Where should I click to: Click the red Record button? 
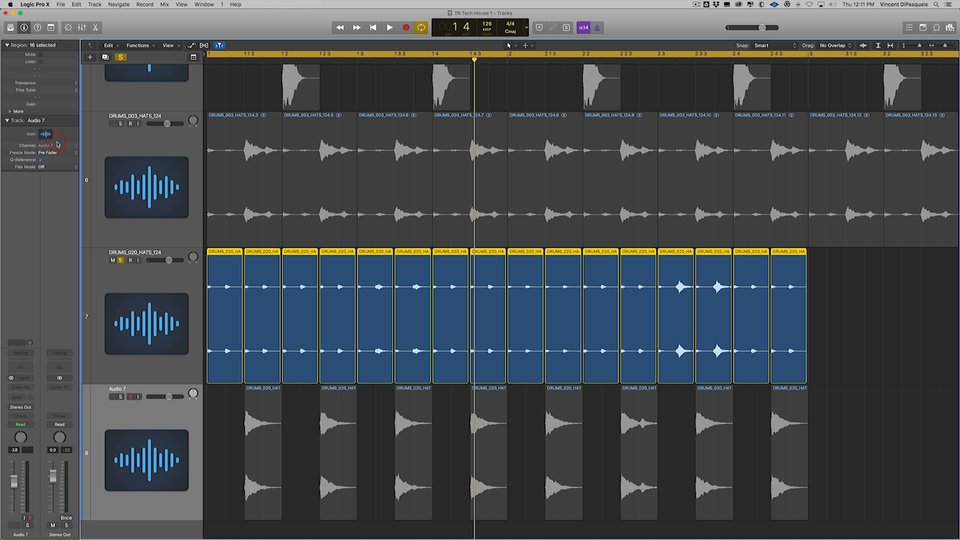[406, 28]
